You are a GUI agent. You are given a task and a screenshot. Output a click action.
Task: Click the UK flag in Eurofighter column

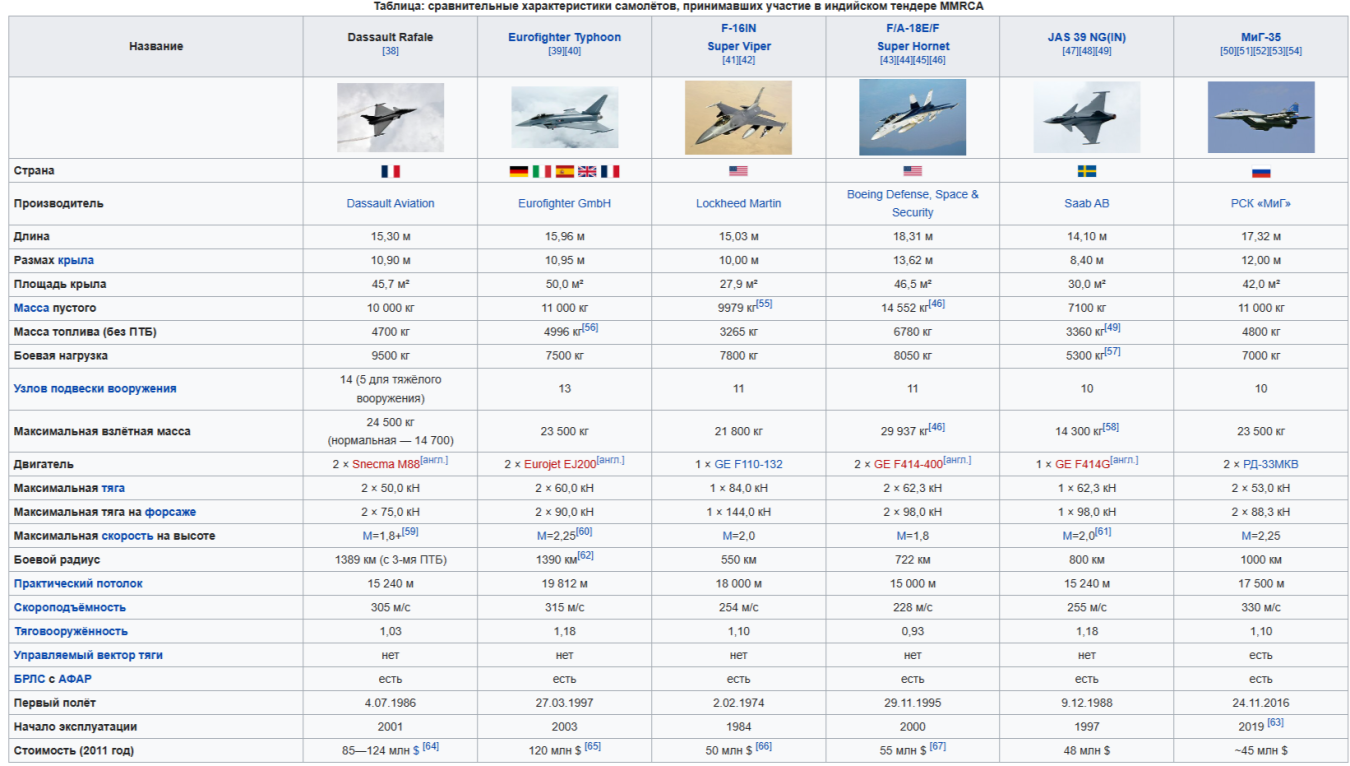tap(587, 171)
